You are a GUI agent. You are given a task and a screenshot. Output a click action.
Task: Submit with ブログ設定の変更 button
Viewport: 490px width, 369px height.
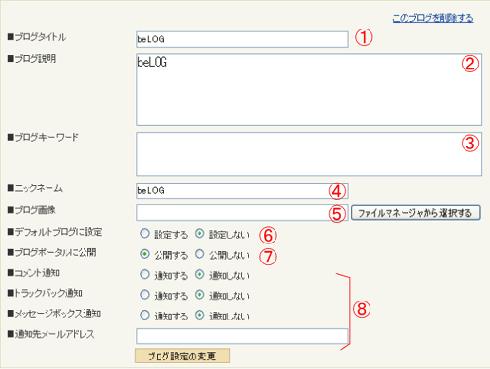coord(182,356)
